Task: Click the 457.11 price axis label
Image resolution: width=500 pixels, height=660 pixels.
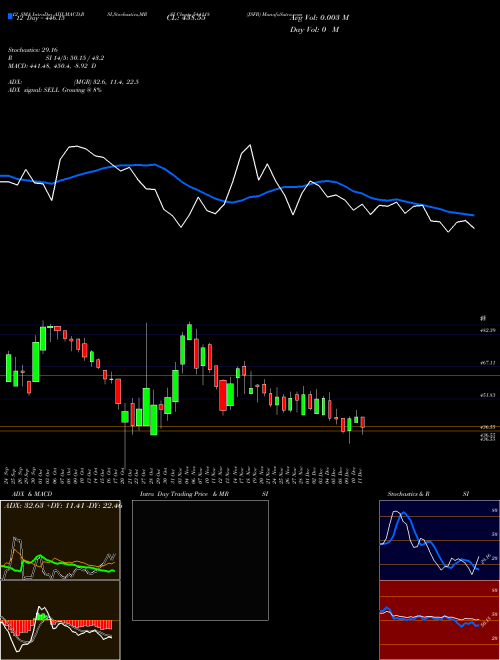Action: [x=488, y=362]
